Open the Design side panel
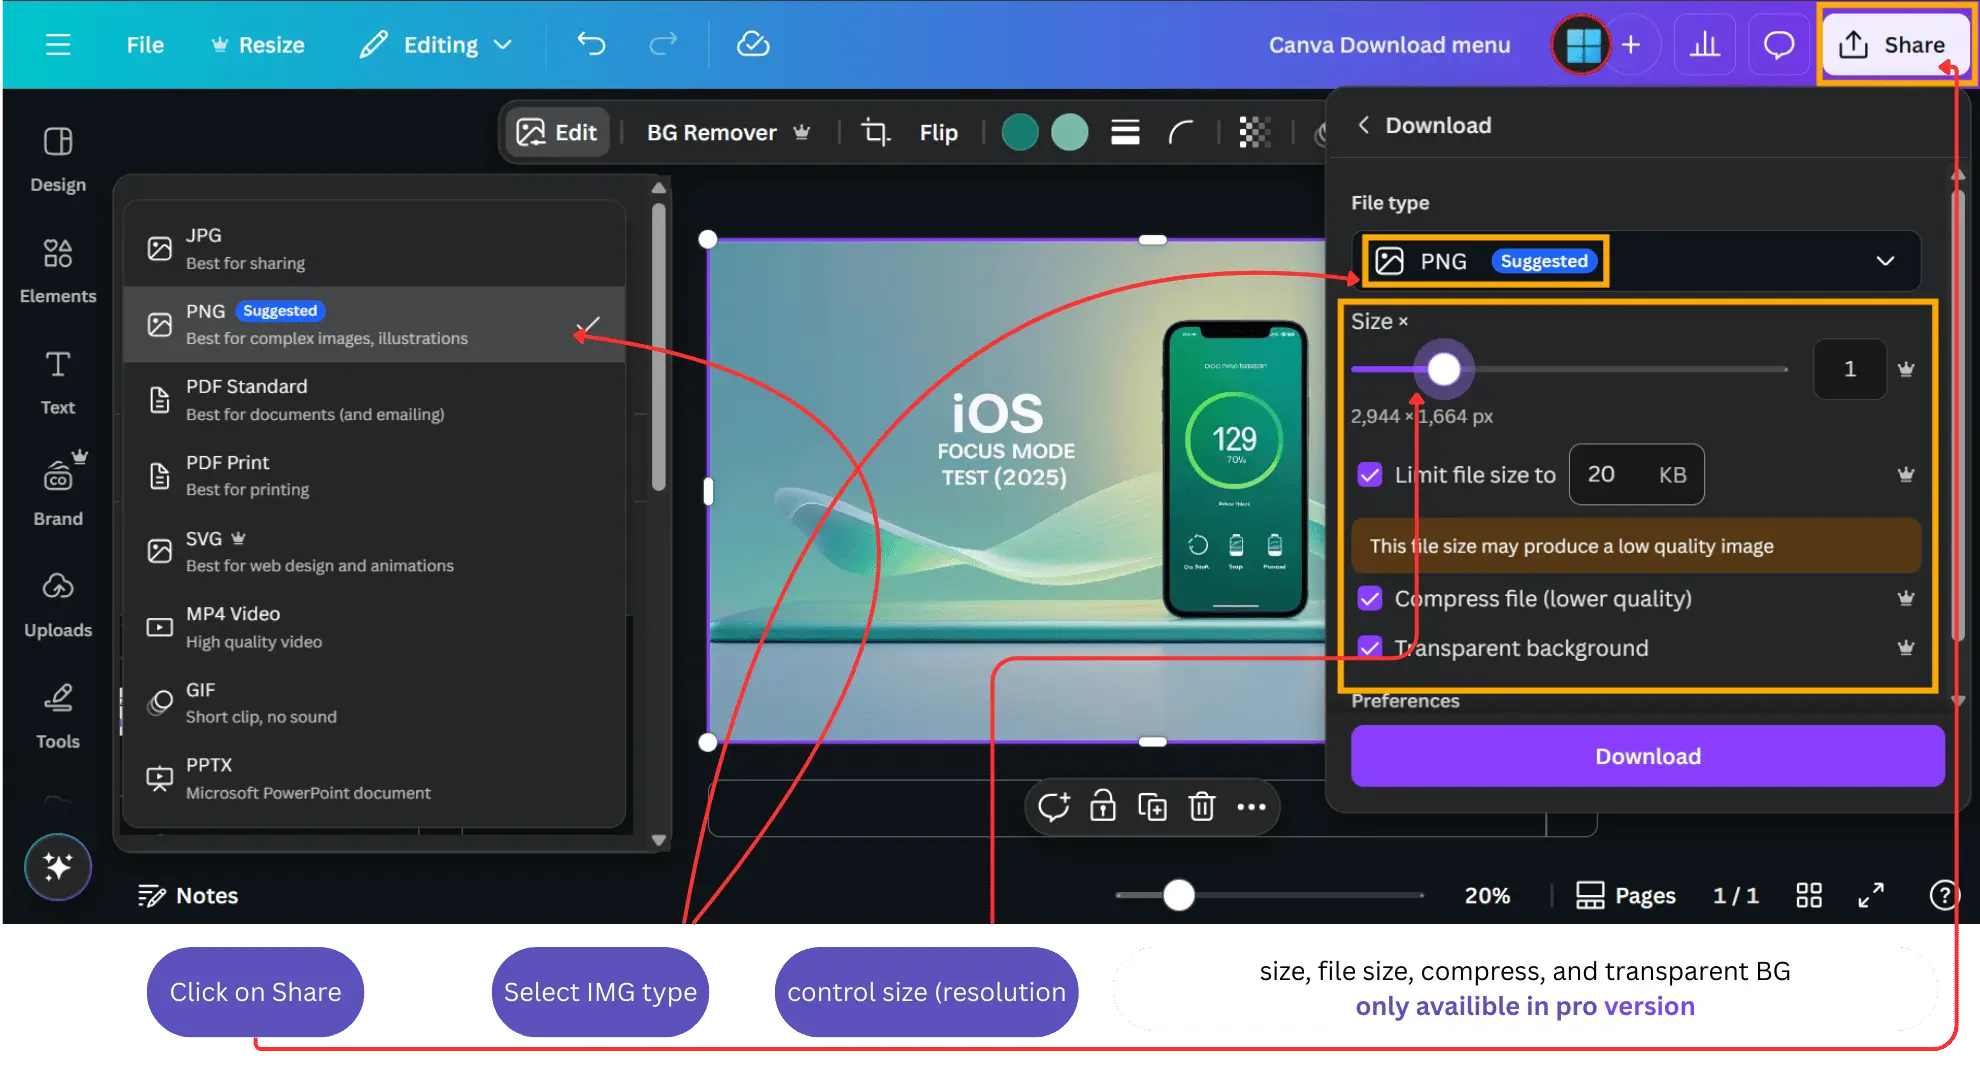The width and height of the screenshot is (1980, 1080). pyautogui.click(x=58, y=160)
